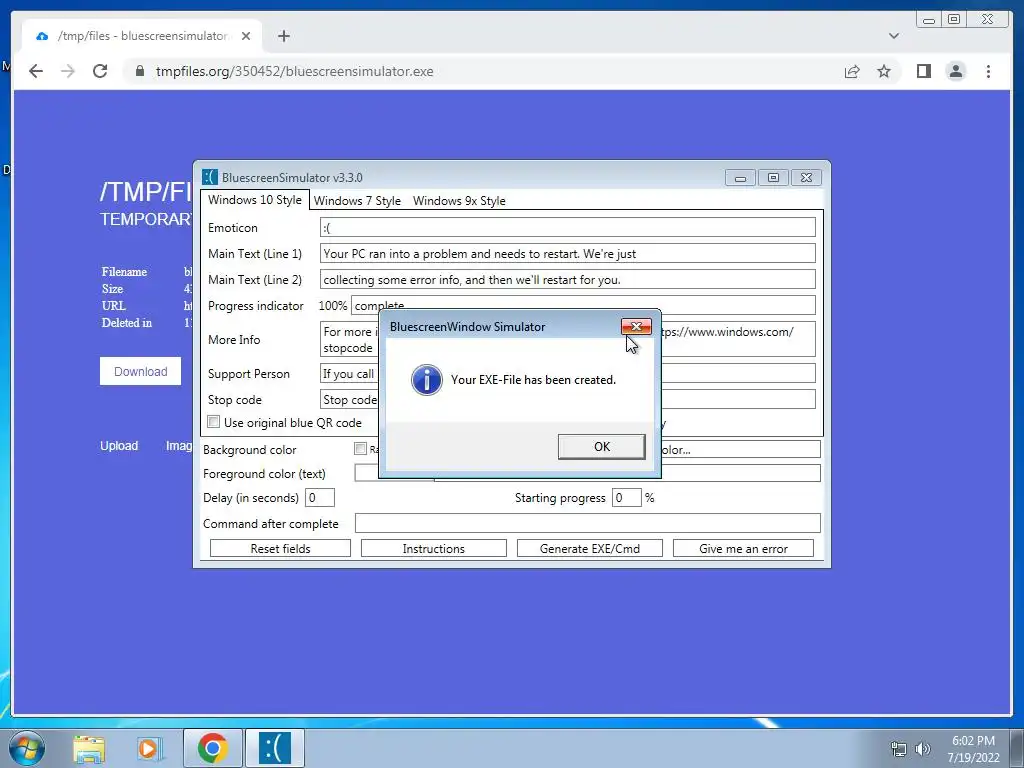
Task: Switch to the Windows 9x Style tab
Action: [x=459, y=200]
